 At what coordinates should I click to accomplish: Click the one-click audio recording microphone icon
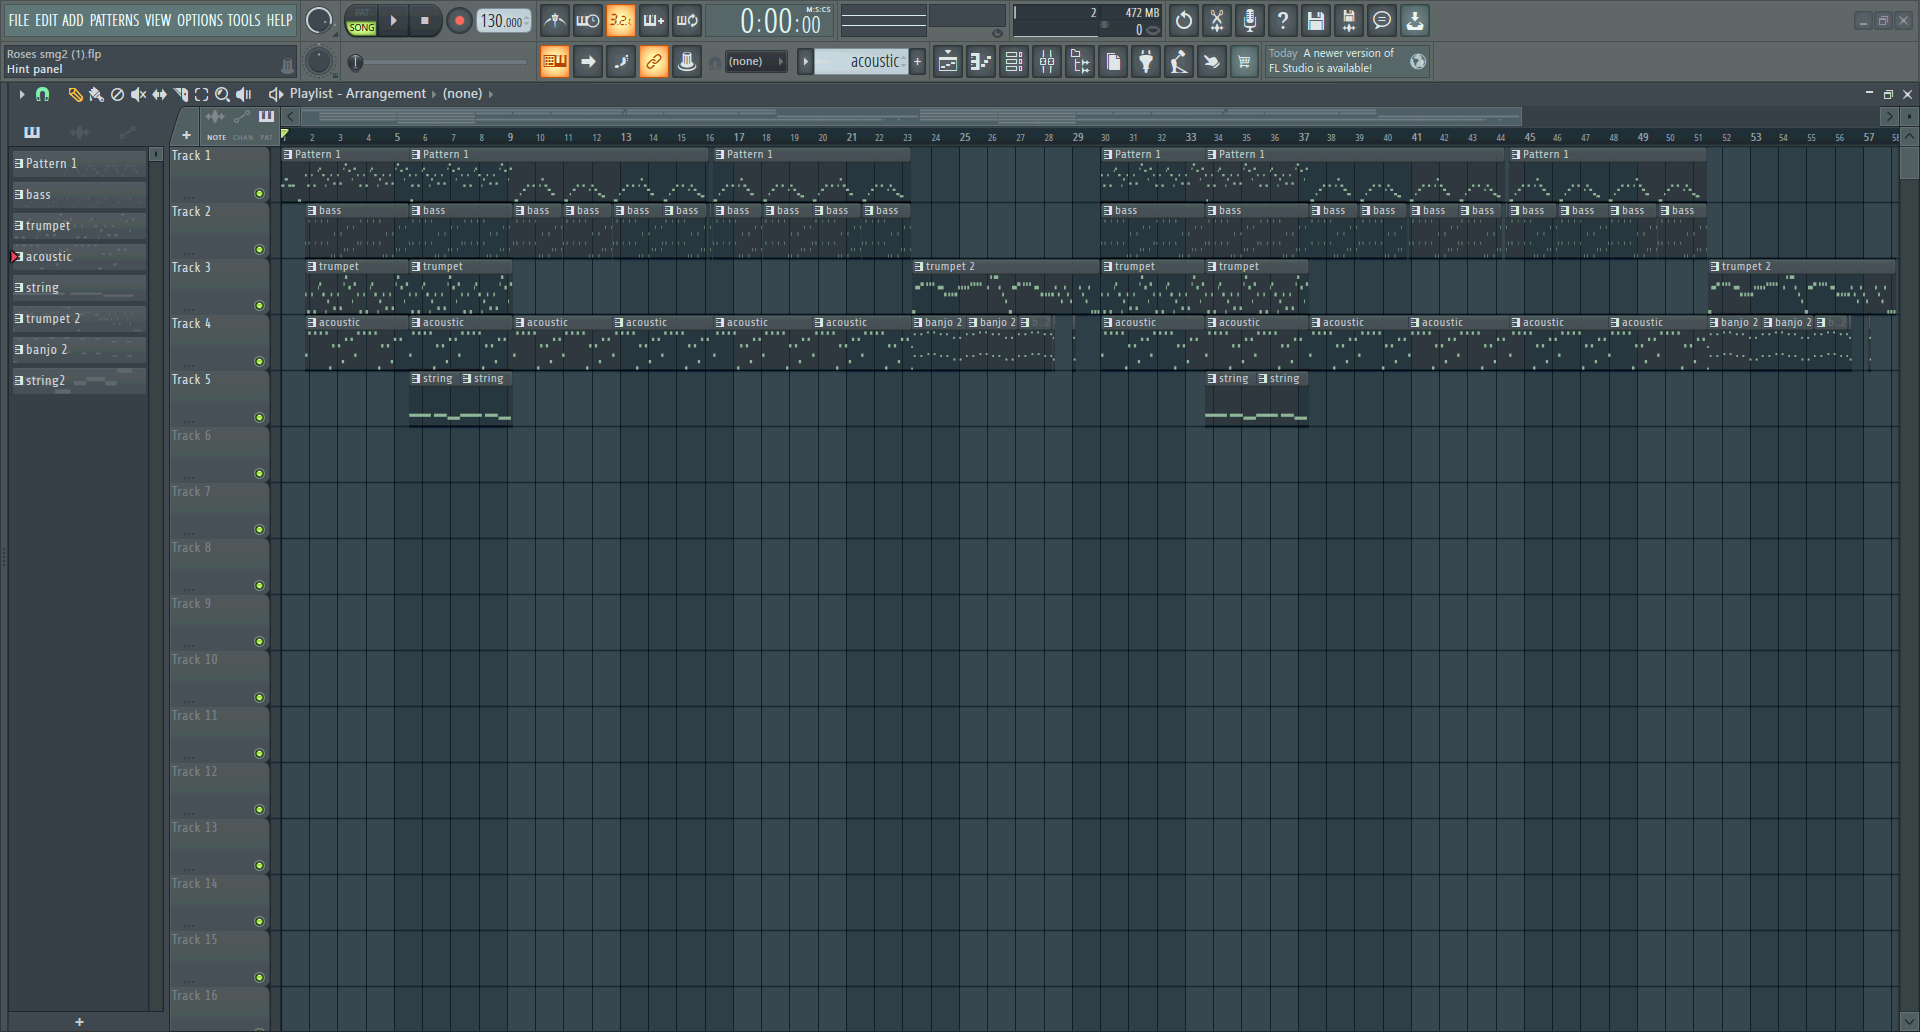point(1250,20)
